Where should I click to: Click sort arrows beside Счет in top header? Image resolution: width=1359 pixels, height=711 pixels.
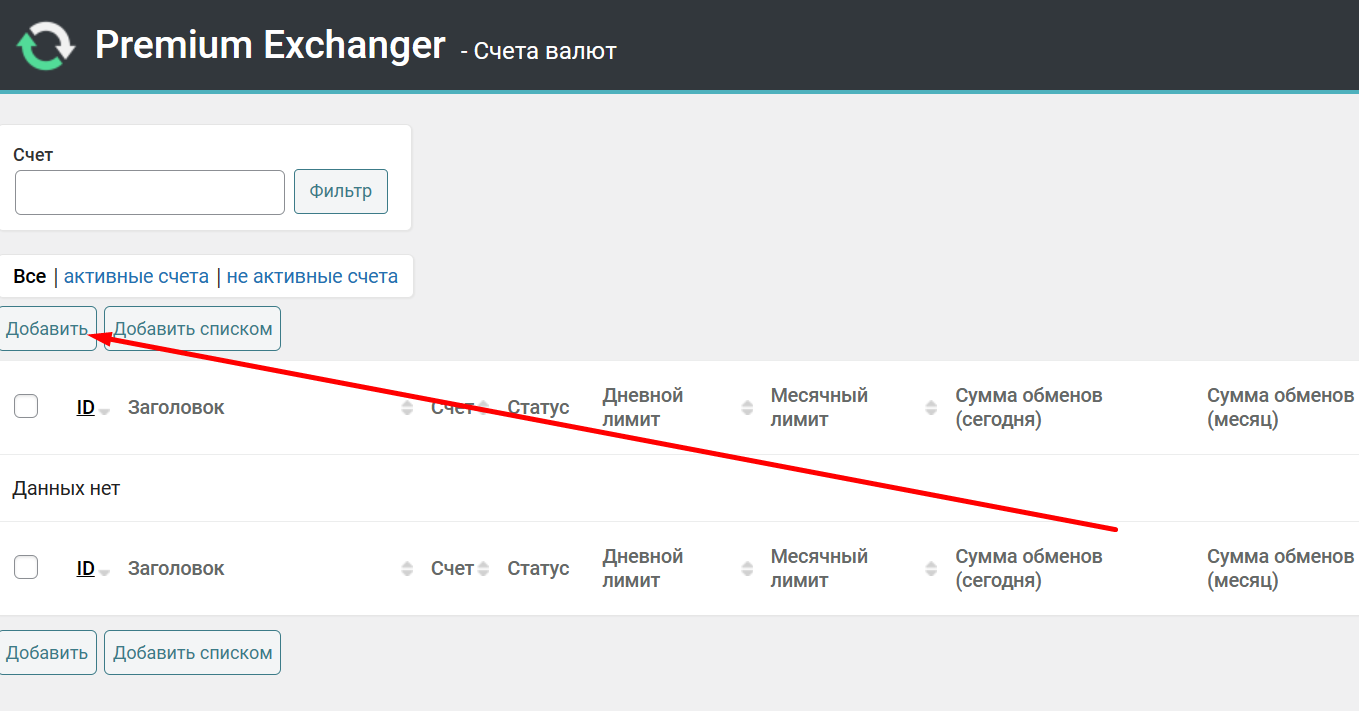click(x=483, y=408)
